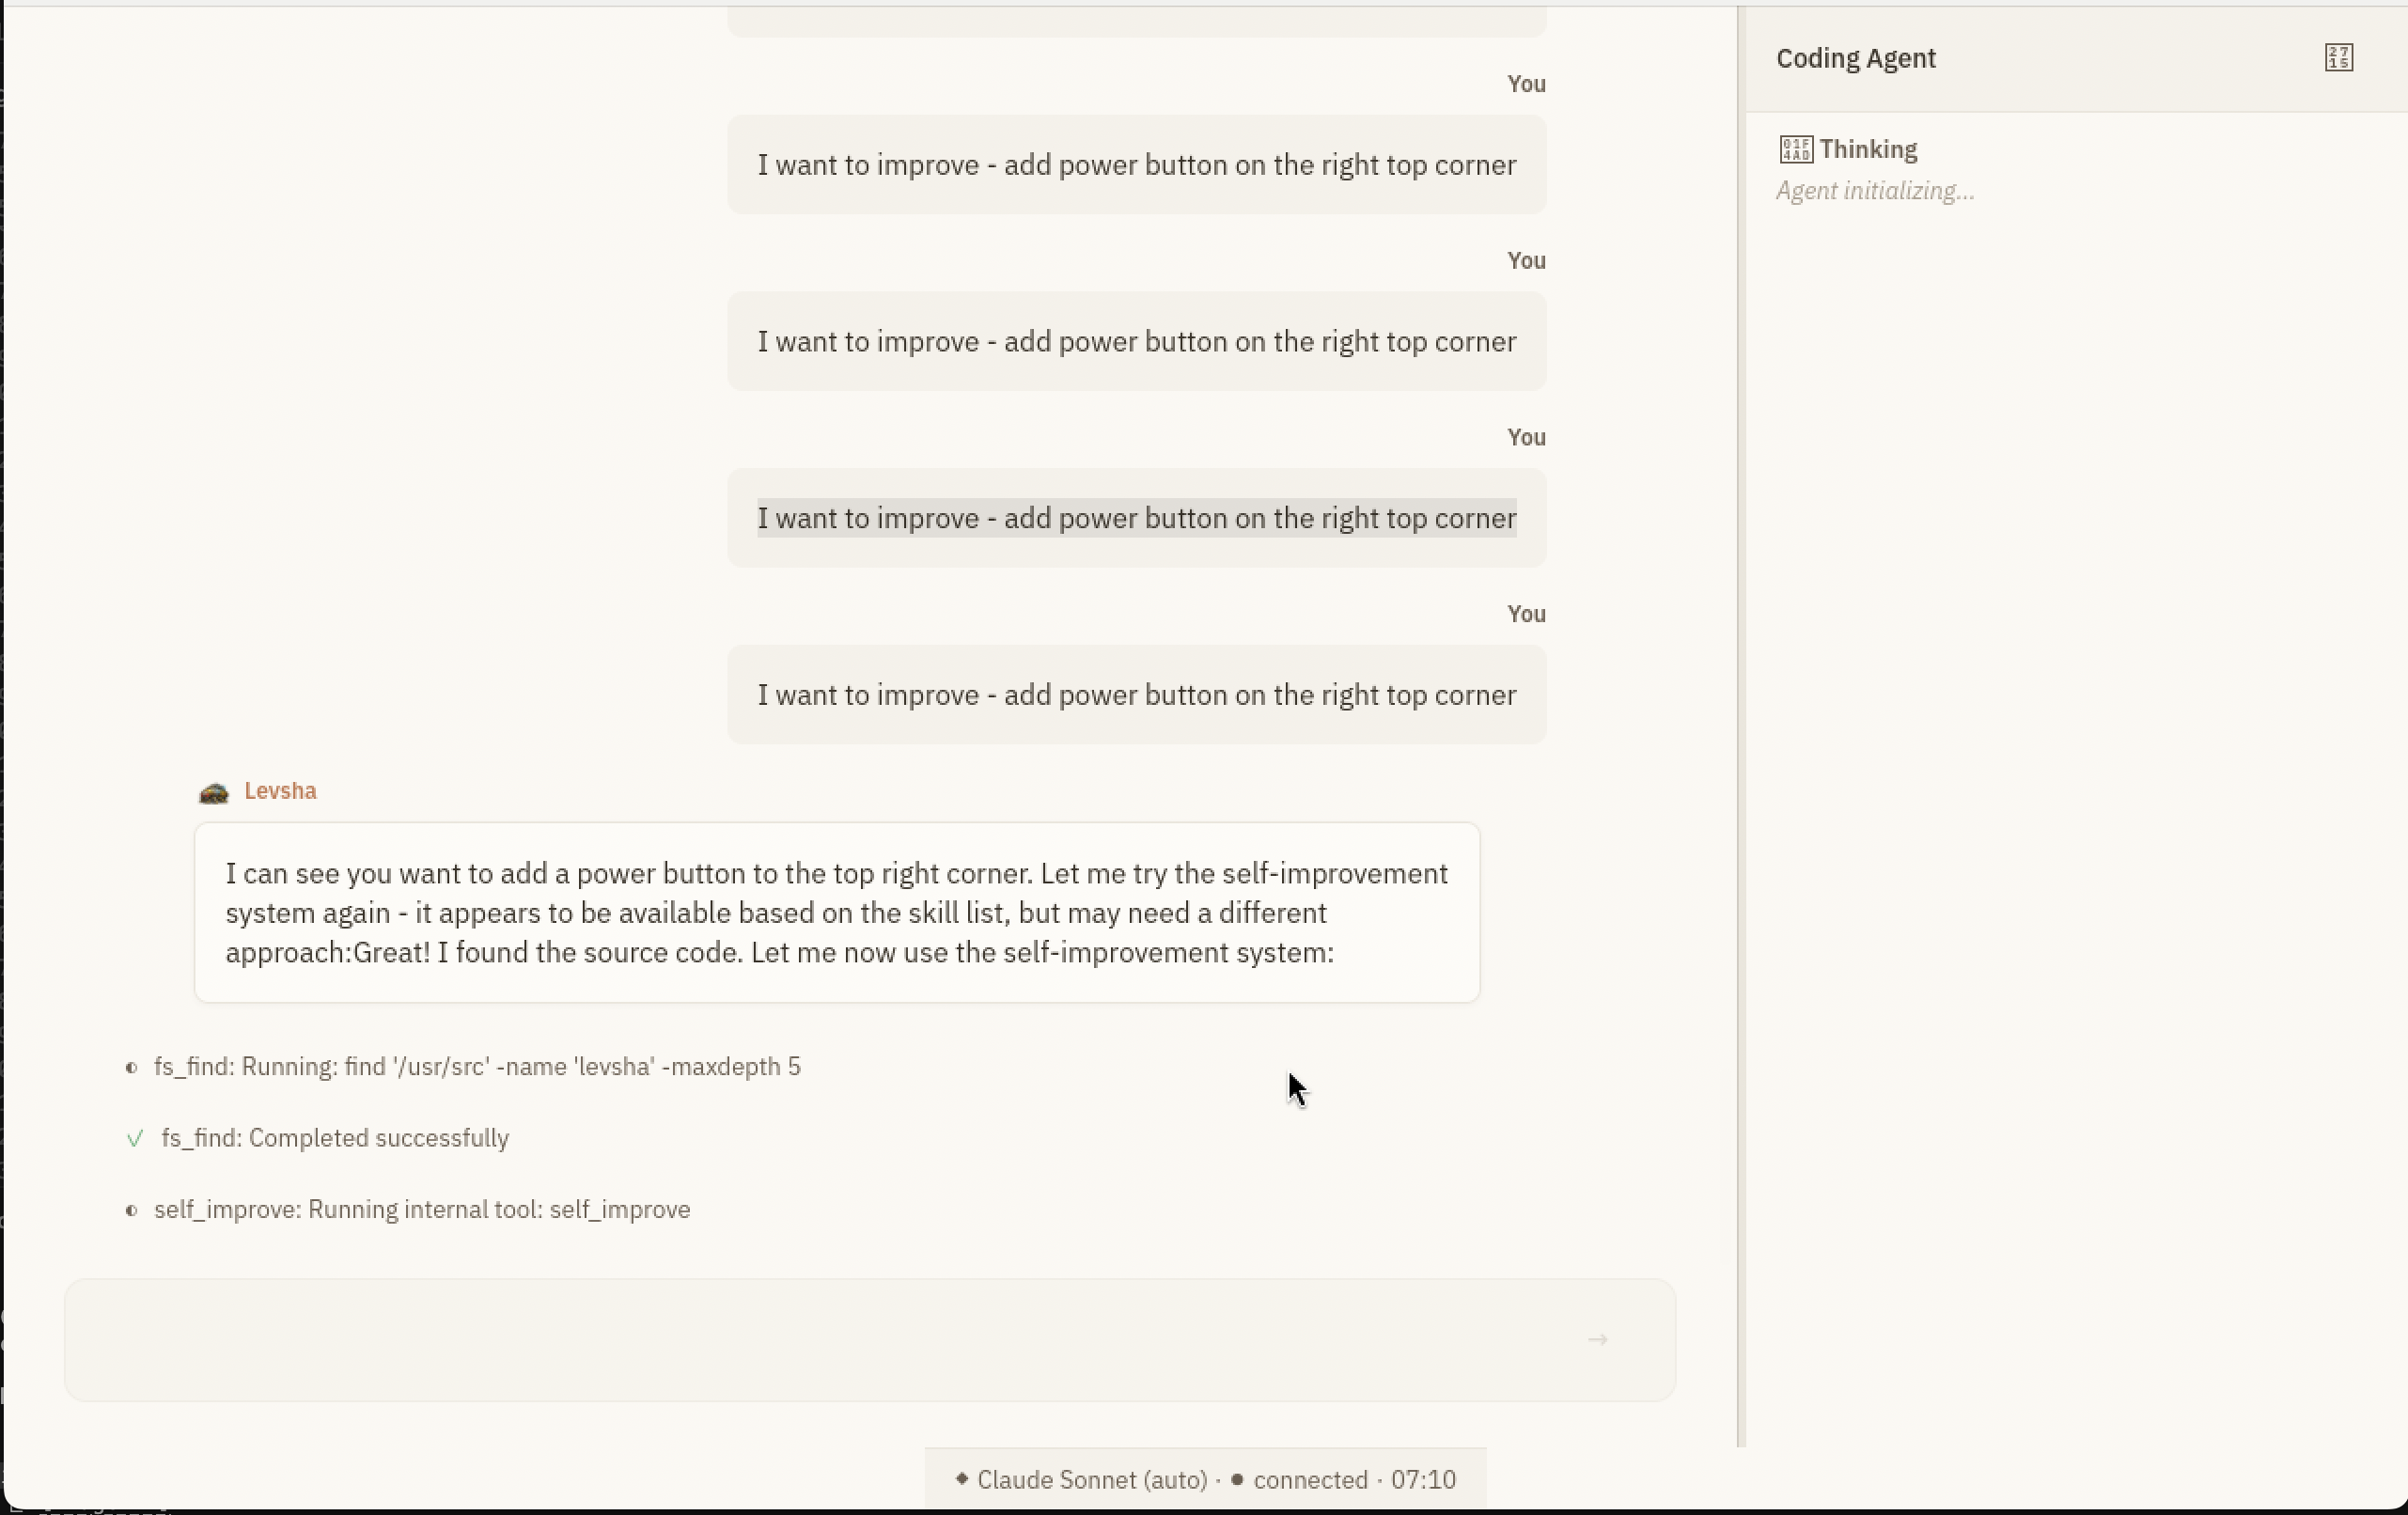Image resolution: width=2408 pixels, height=1515 pixels.
Task: Open the Claude Sonnet (auto) model selector
Action: (x=1091, y=1479)
